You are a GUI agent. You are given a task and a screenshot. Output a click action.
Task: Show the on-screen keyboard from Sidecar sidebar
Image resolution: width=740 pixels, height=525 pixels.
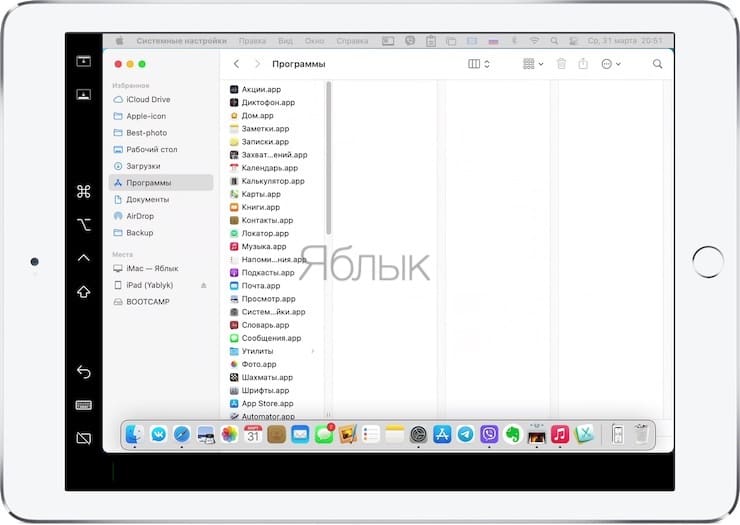coord(84,405)
